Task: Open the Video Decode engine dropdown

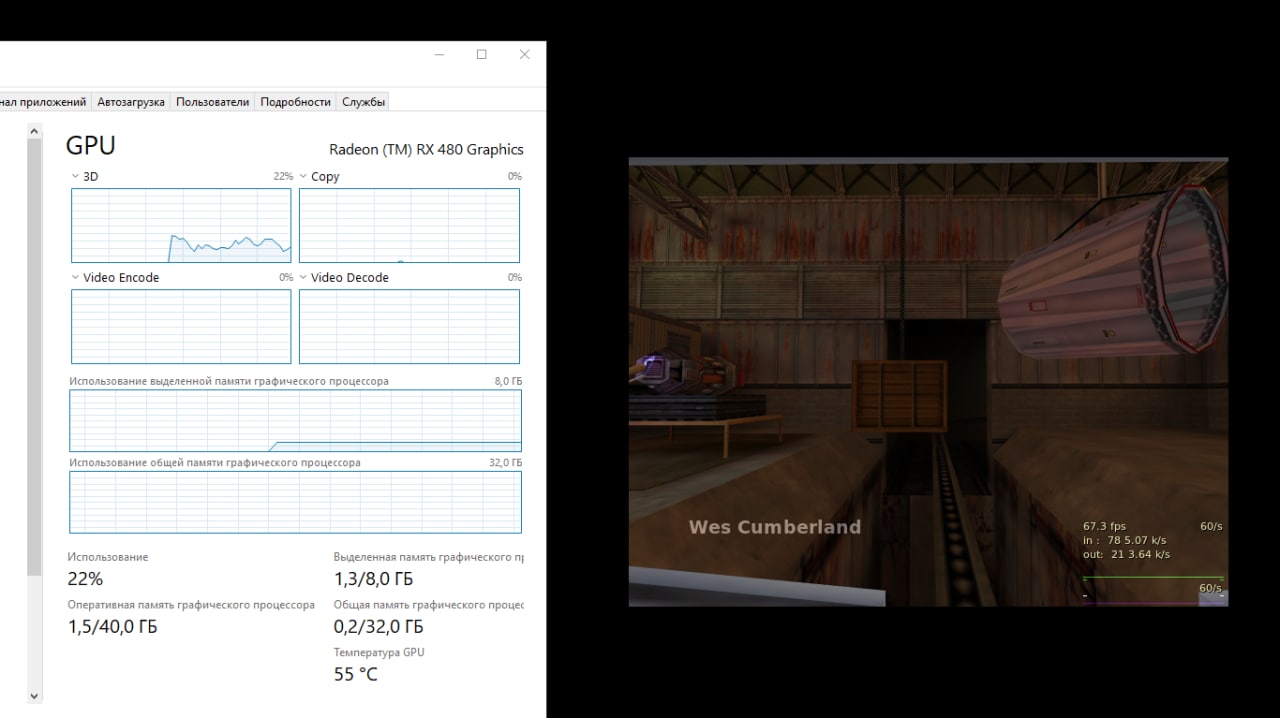Action: coord(303,277)
